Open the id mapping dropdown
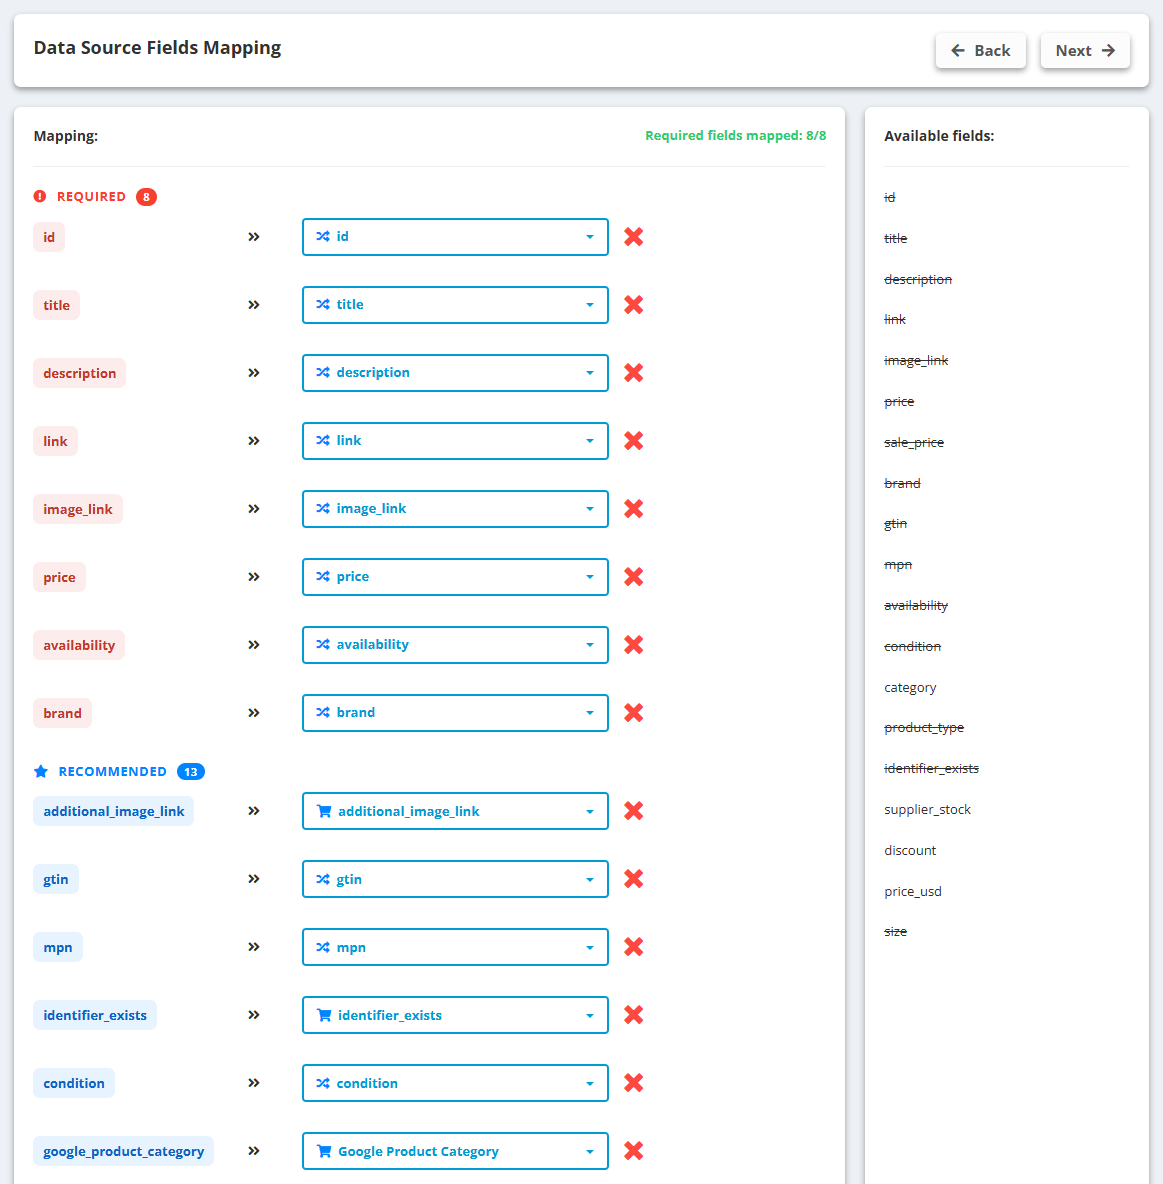 (x=455, y=237)
